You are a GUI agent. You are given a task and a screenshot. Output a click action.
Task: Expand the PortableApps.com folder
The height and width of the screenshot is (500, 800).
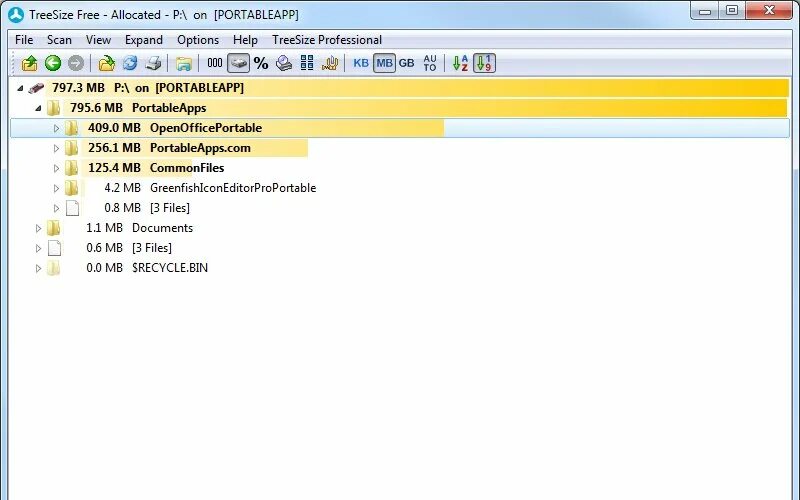pos(56,148)
